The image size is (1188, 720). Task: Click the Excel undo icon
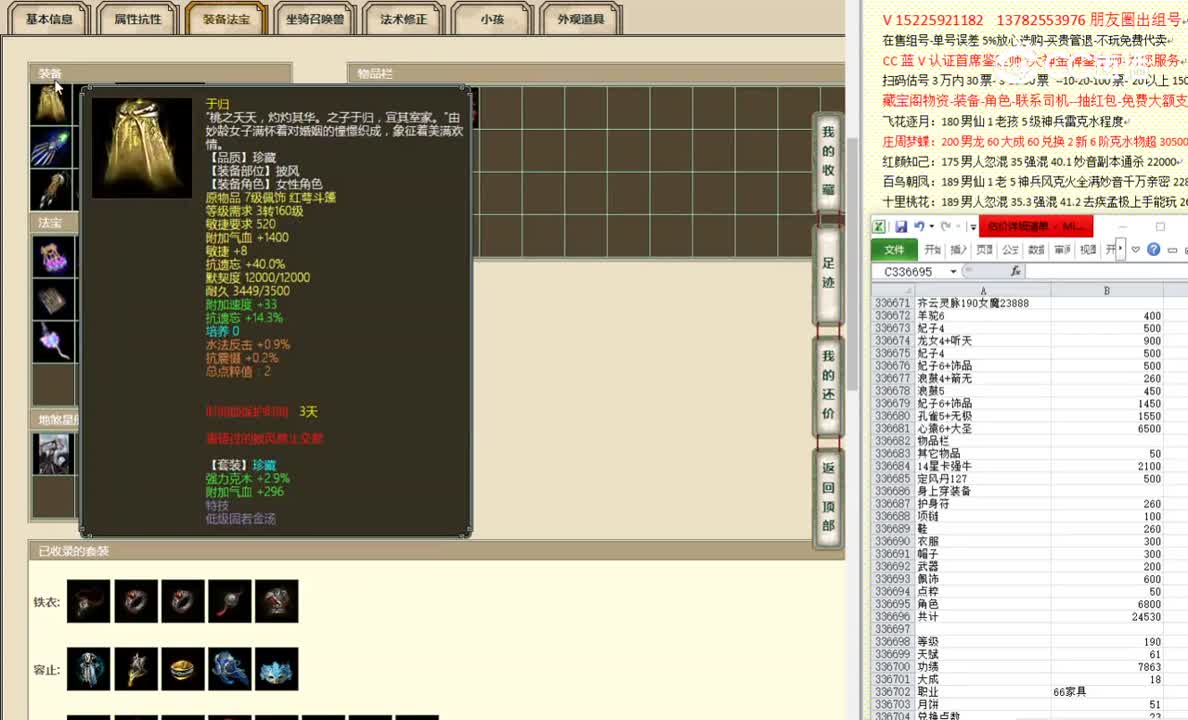[919, 227]
